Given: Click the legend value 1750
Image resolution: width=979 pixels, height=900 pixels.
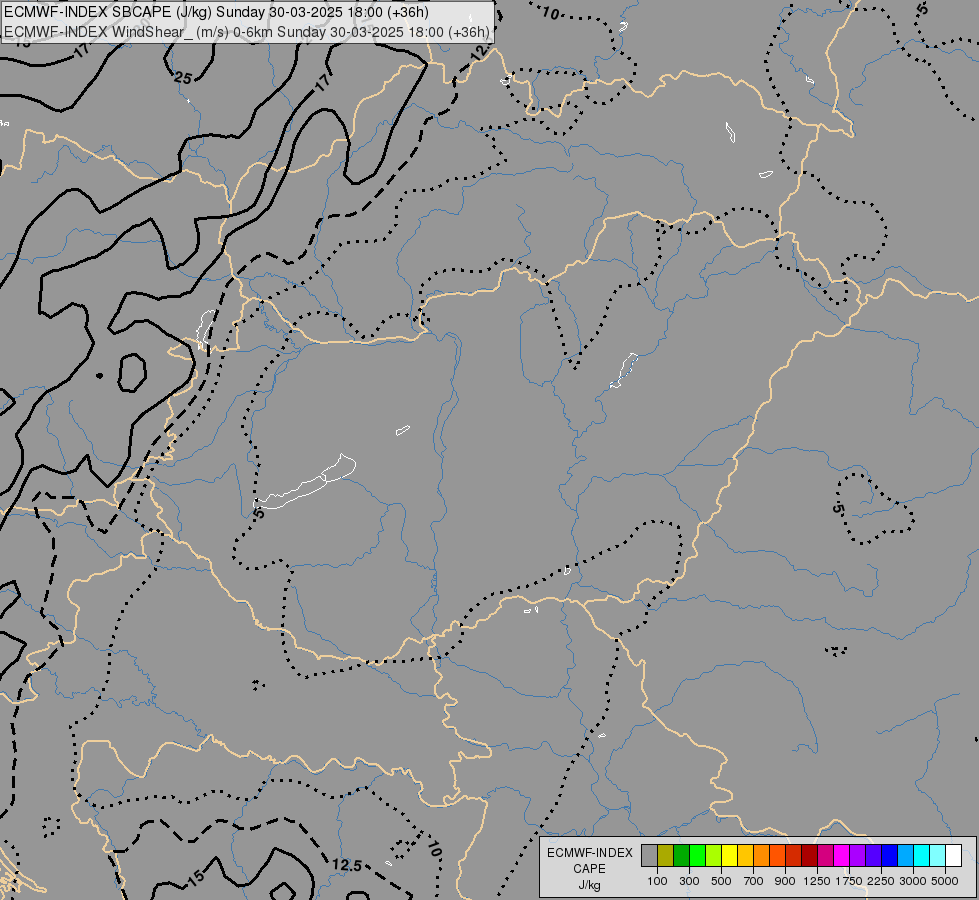Looking at the screenshot, I should [x=849, y=881].
